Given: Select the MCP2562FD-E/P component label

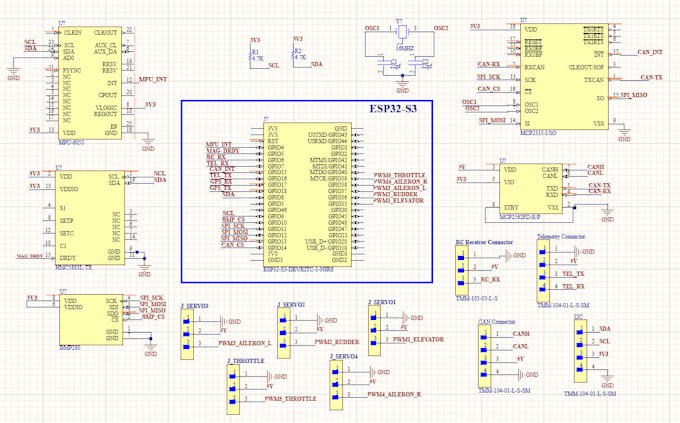Looking at the screenshot, I should (520, 216).
